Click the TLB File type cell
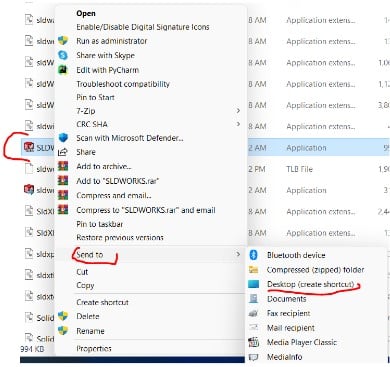The width and height of the screenshot is (390, 367). (299, 169)
